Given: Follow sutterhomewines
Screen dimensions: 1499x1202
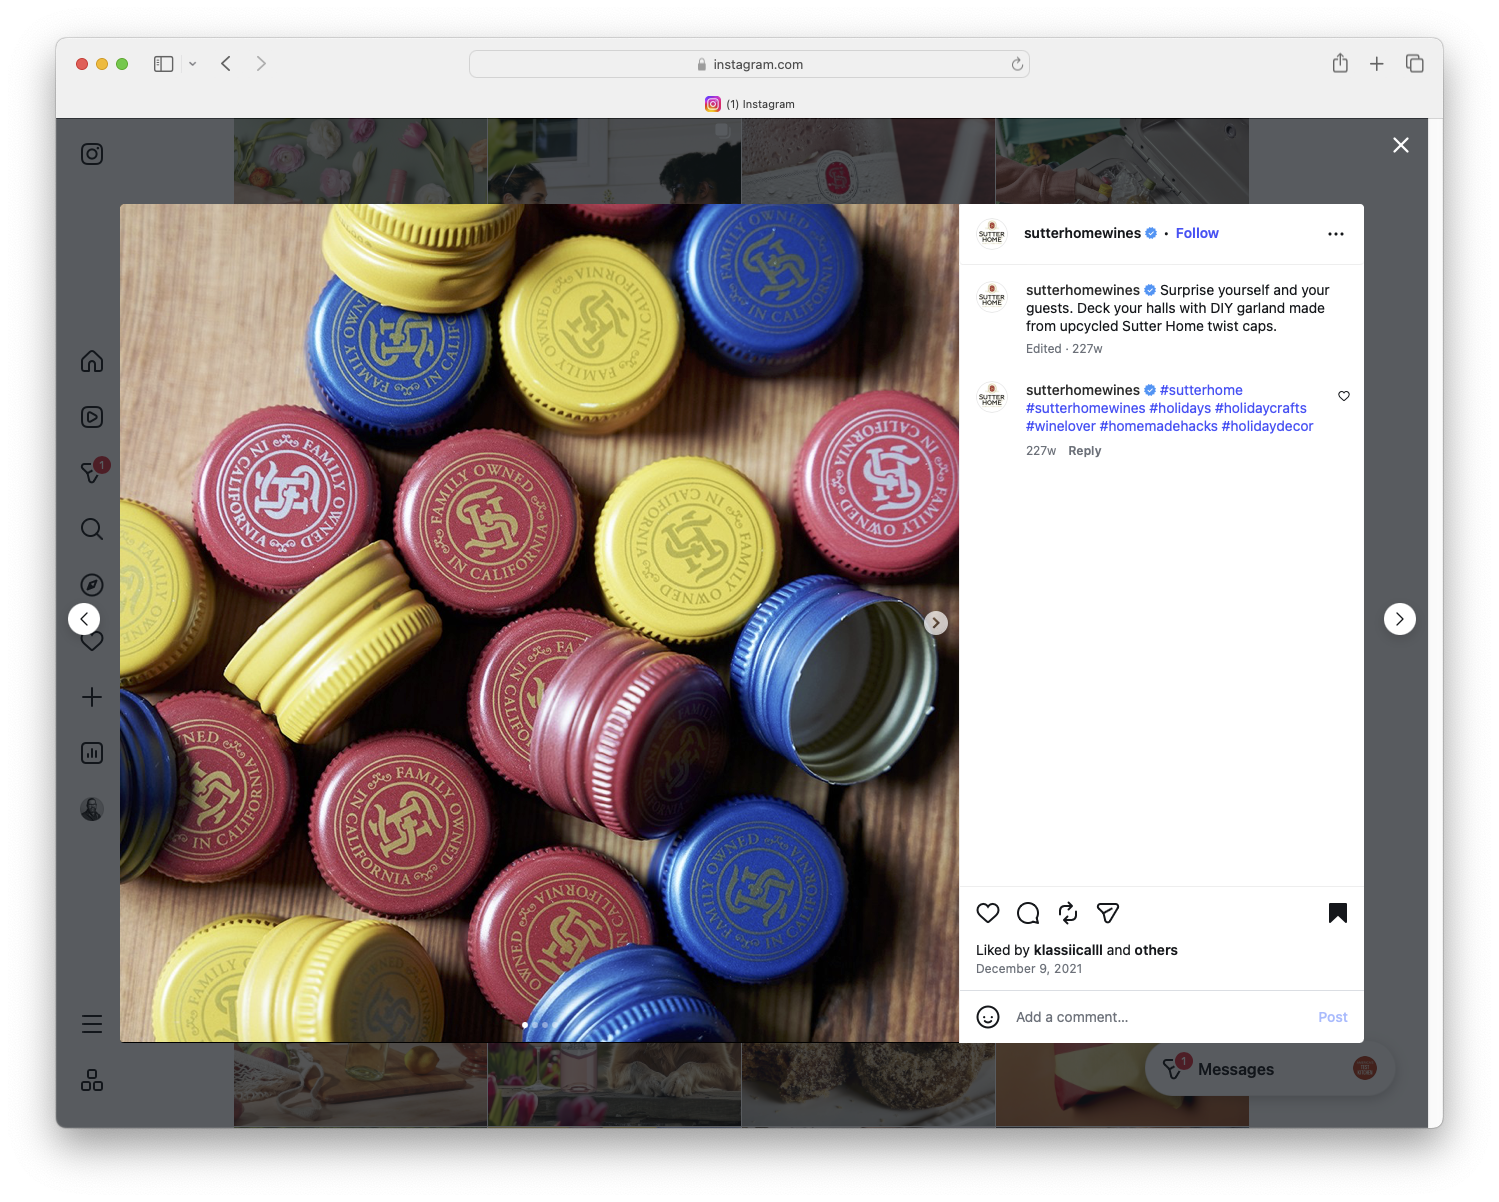Looking at the screenshot, I should click(x=1197, y=233).
